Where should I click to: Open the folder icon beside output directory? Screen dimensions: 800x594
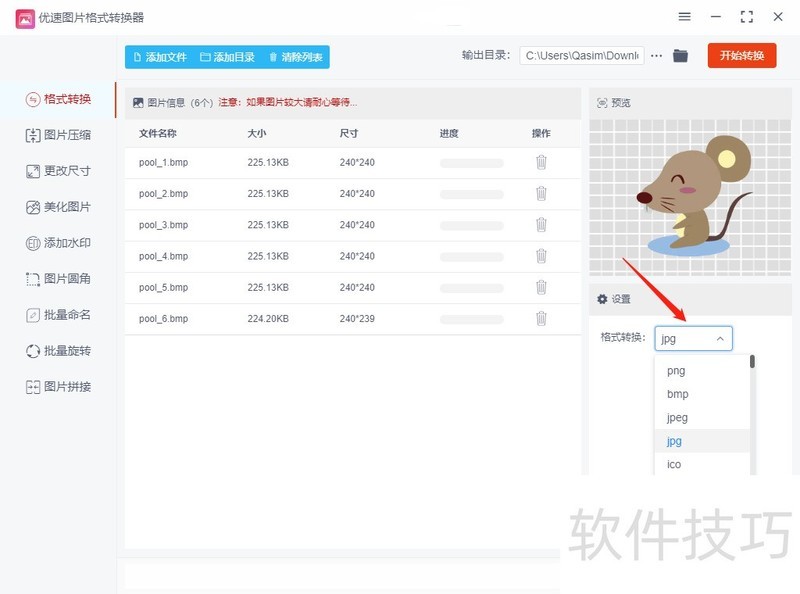680,56
